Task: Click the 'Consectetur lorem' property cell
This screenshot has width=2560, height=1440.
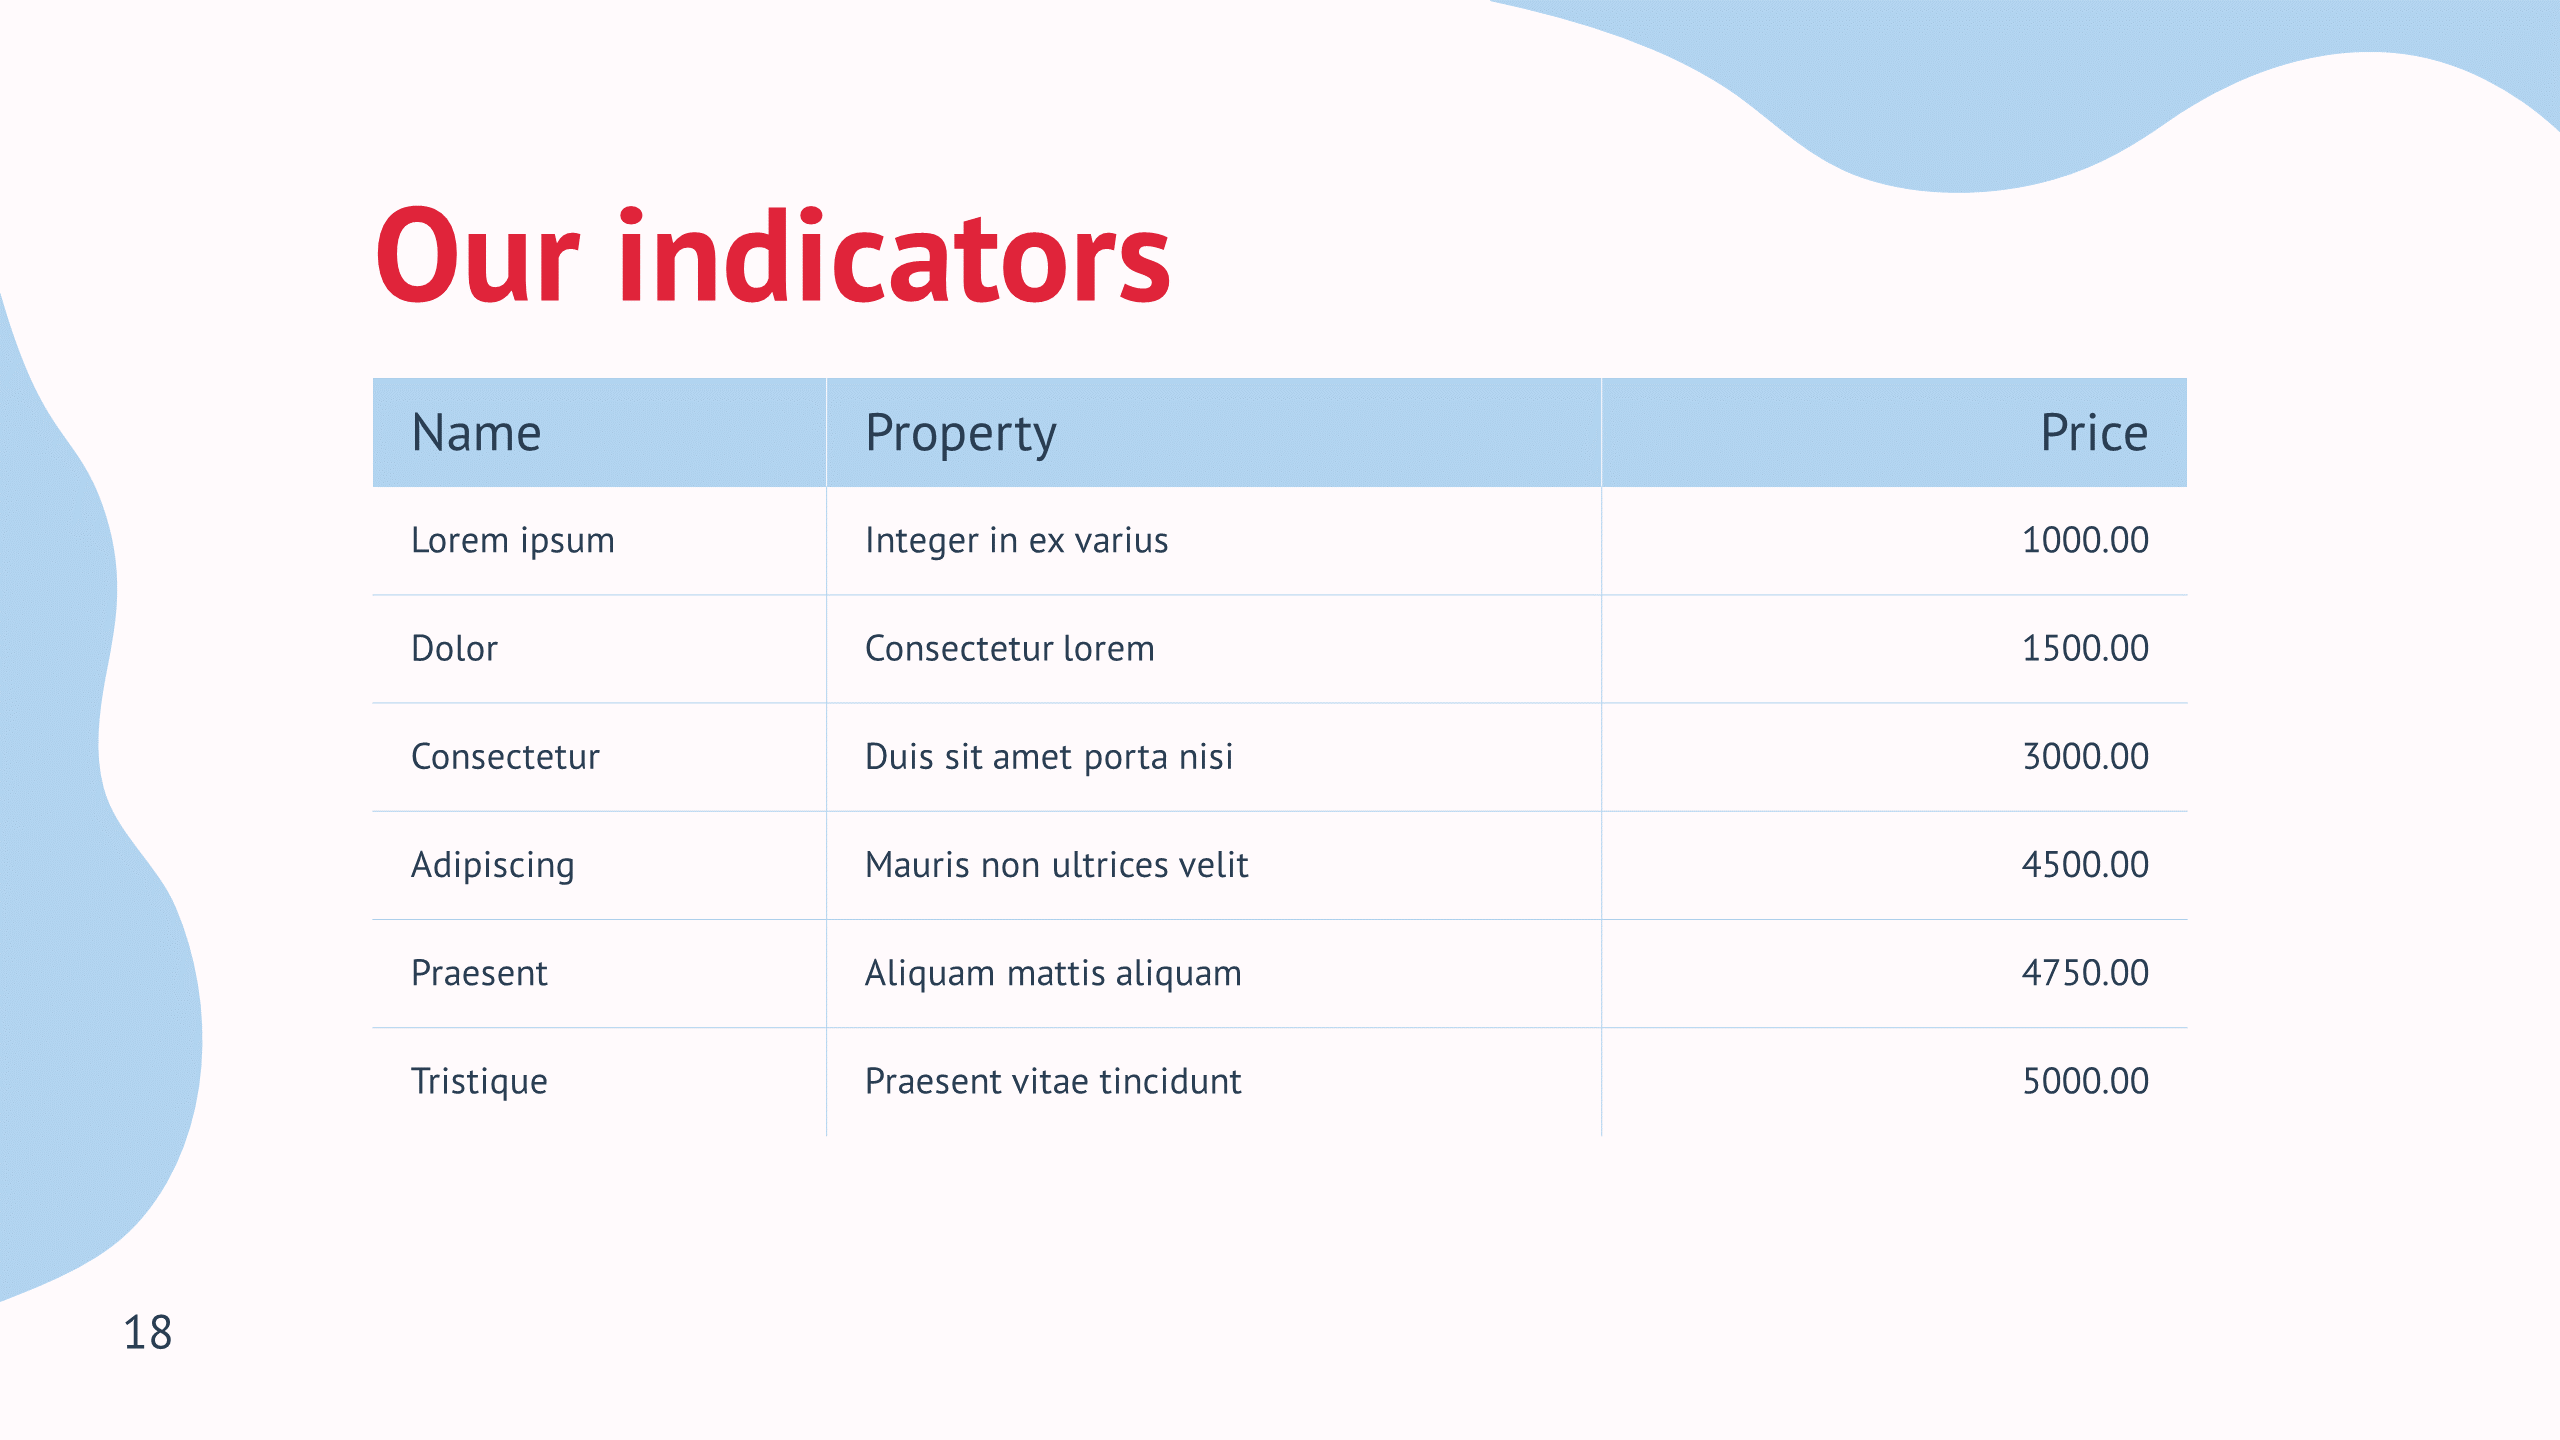Action: click(1009, 649)
